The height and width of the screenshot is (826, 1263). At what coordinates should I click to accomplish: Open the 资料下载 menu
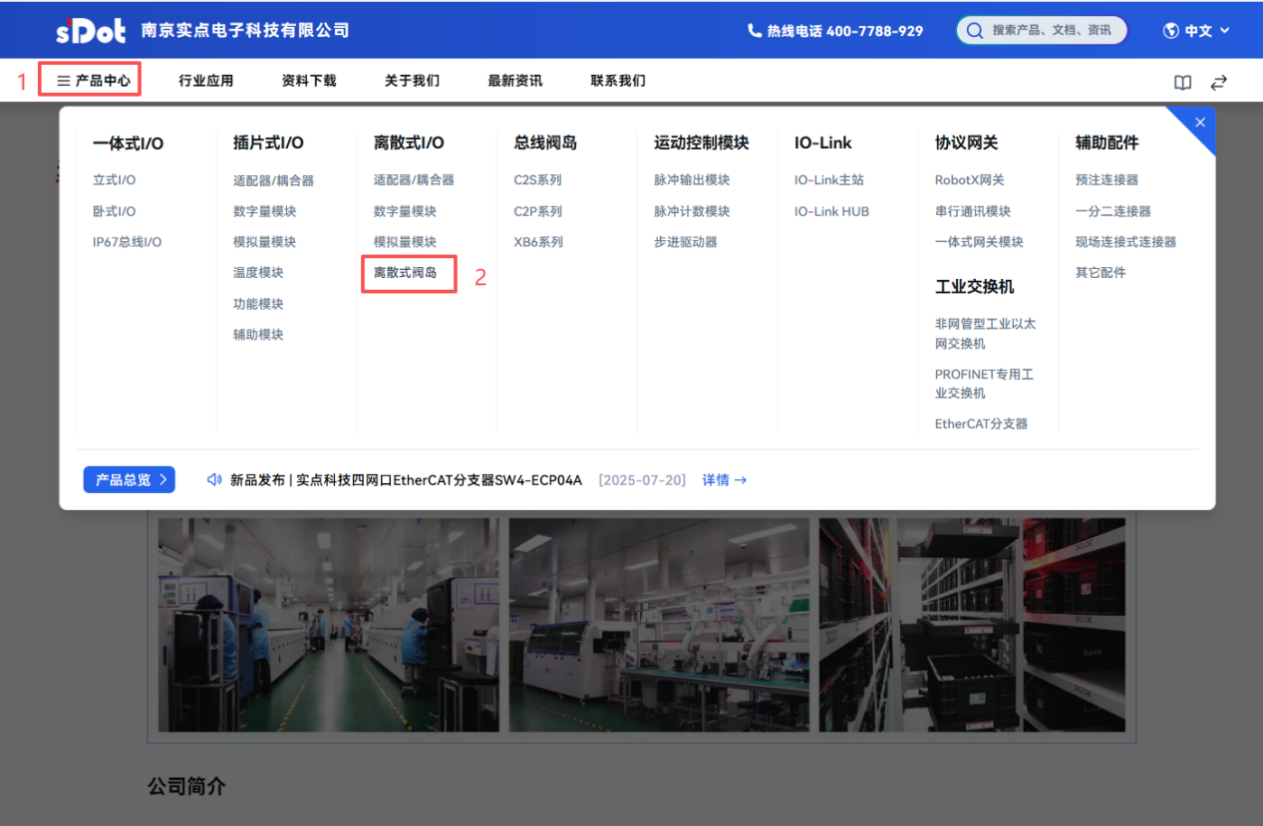click(x=309, y=81)
